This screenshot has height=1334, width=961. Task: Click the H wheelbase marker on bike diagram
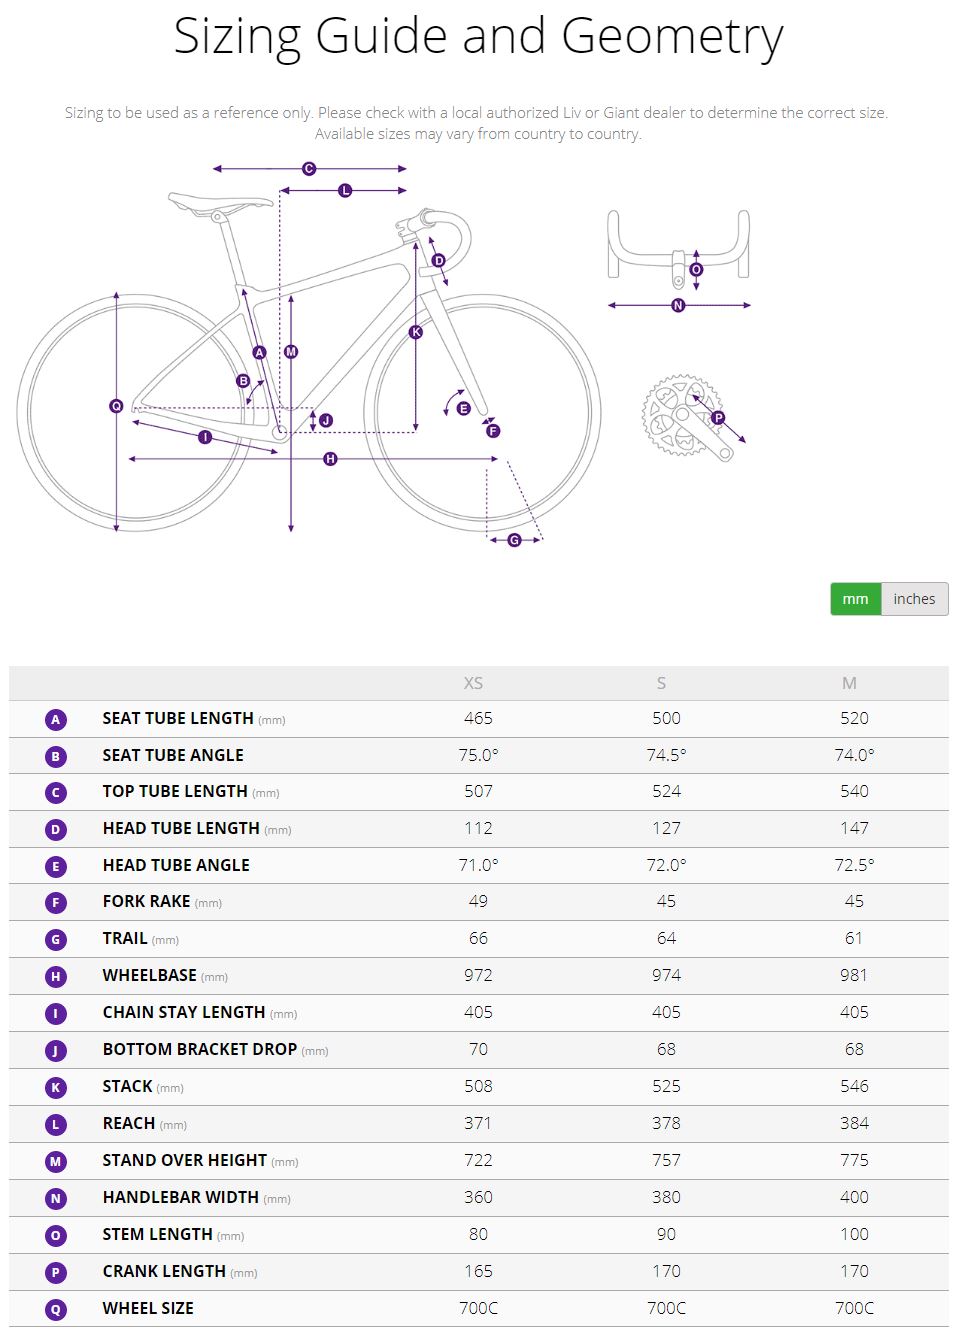330,459
